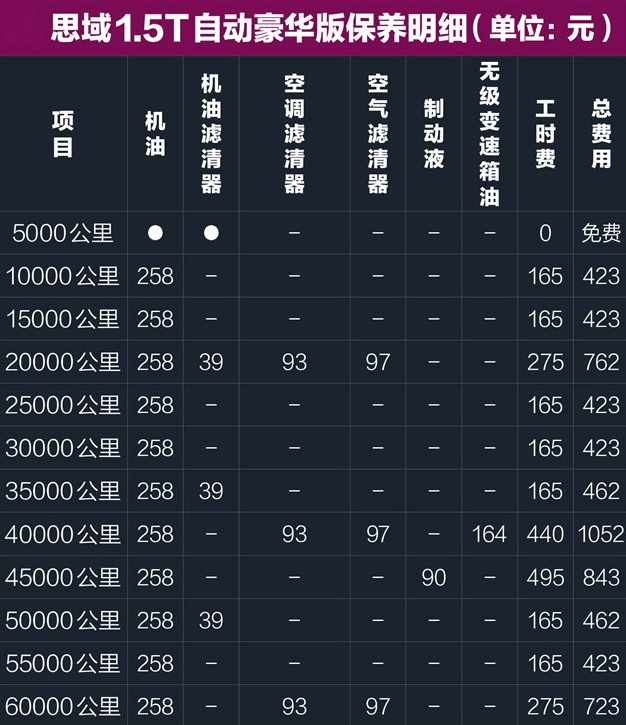Select the 45000公里 row label
This screenshot has width=626, height=725.
[63, 578]
